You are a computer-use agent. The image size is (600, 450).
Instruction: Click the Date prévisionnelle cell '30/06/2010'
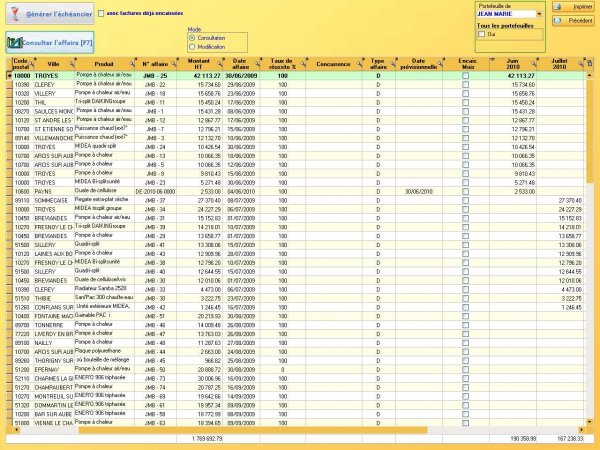pos(419,191)
